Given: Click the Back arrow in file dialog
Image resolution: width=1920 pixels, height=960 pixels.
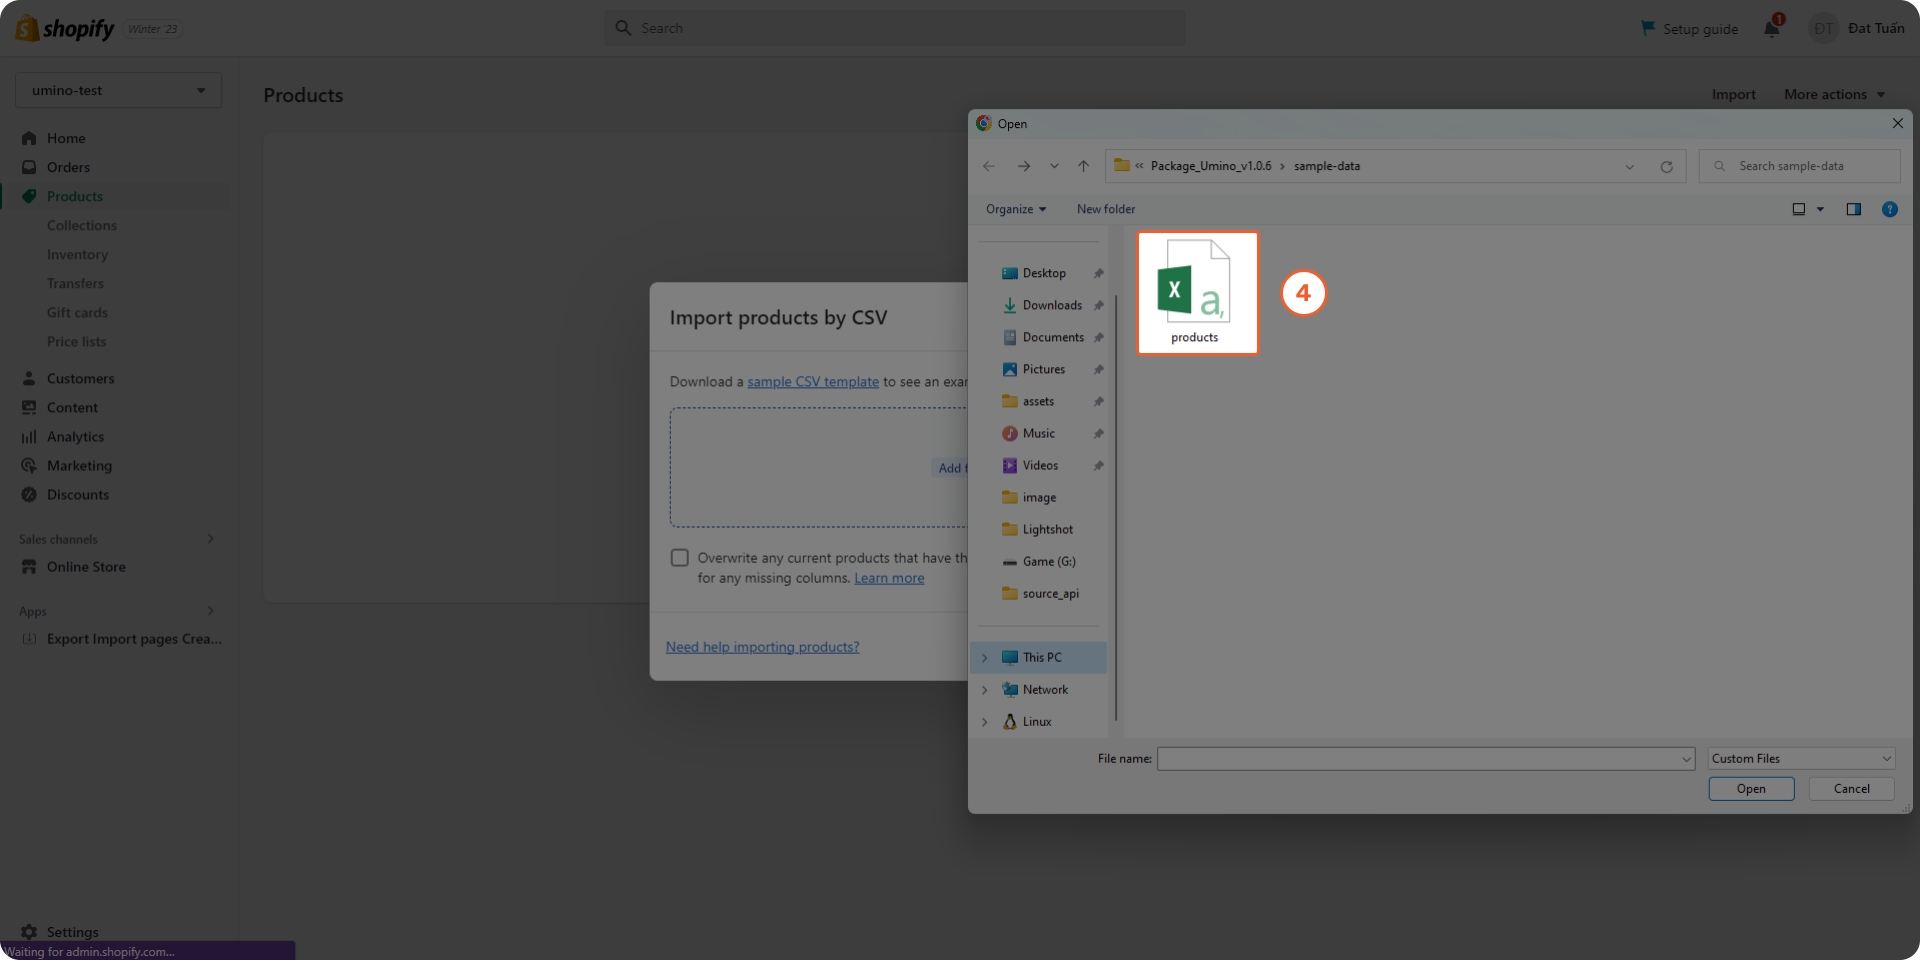Looking at the screenshot, I should [989, 166].
